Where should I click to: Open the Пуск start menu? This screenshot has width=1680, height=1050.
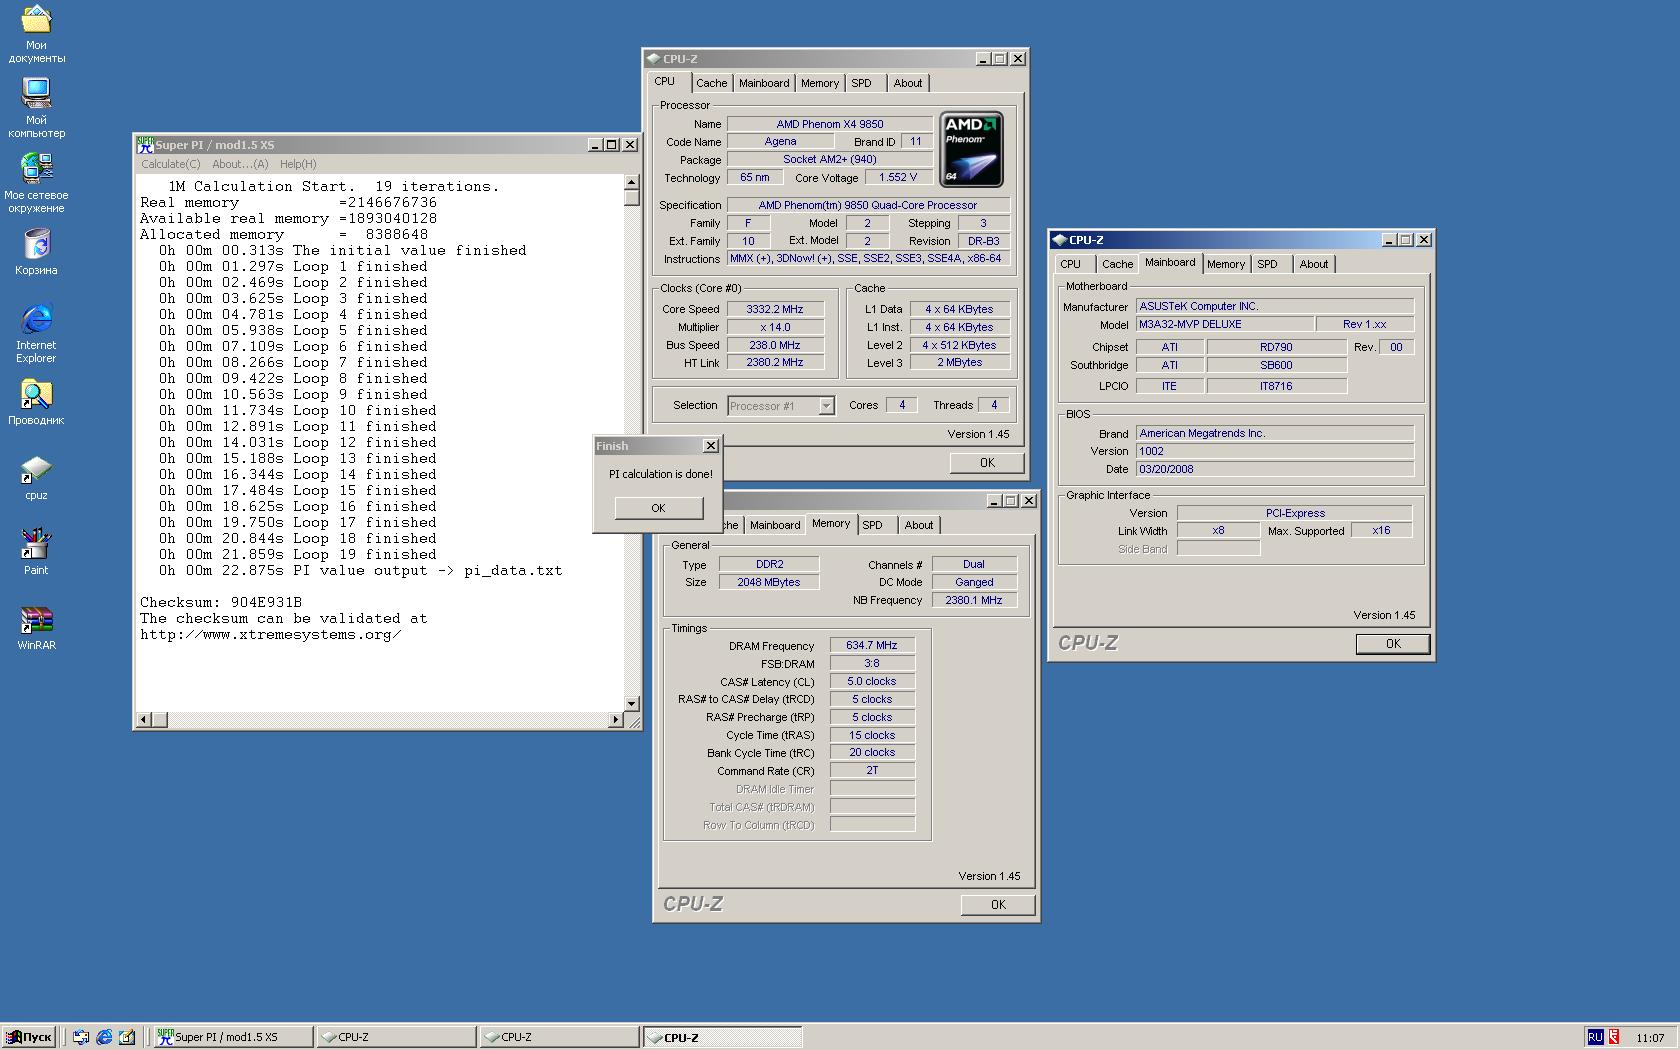pyautogui.click(x=28, y=1037)
